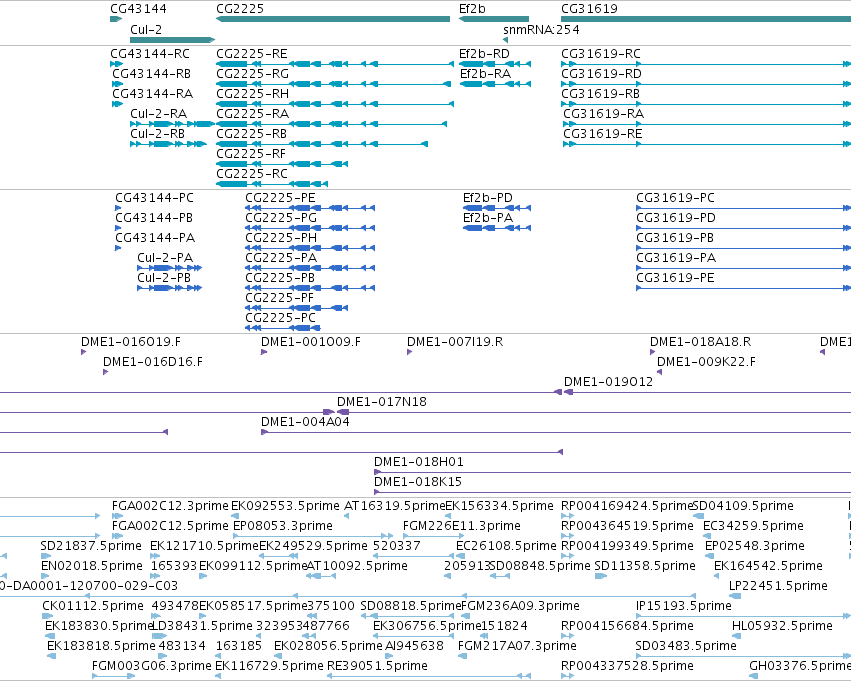851x681 pixels.
Task: Click the CG2225-RG transcript label
Action: point(252,74)
